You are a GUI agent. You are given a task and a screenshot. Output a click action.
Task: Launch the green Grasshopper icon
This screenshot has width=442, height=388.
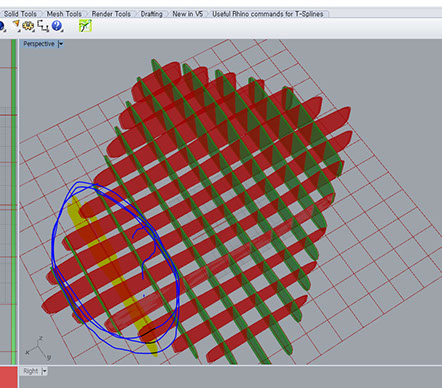point(85,26)
